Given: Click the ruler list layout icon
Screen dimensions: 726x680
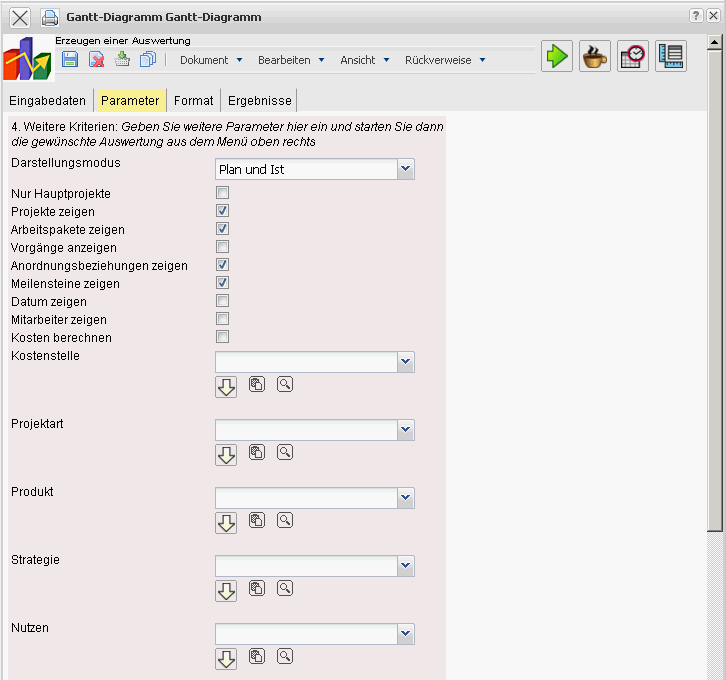Looking at the screenshot, I should pos(670,56).
